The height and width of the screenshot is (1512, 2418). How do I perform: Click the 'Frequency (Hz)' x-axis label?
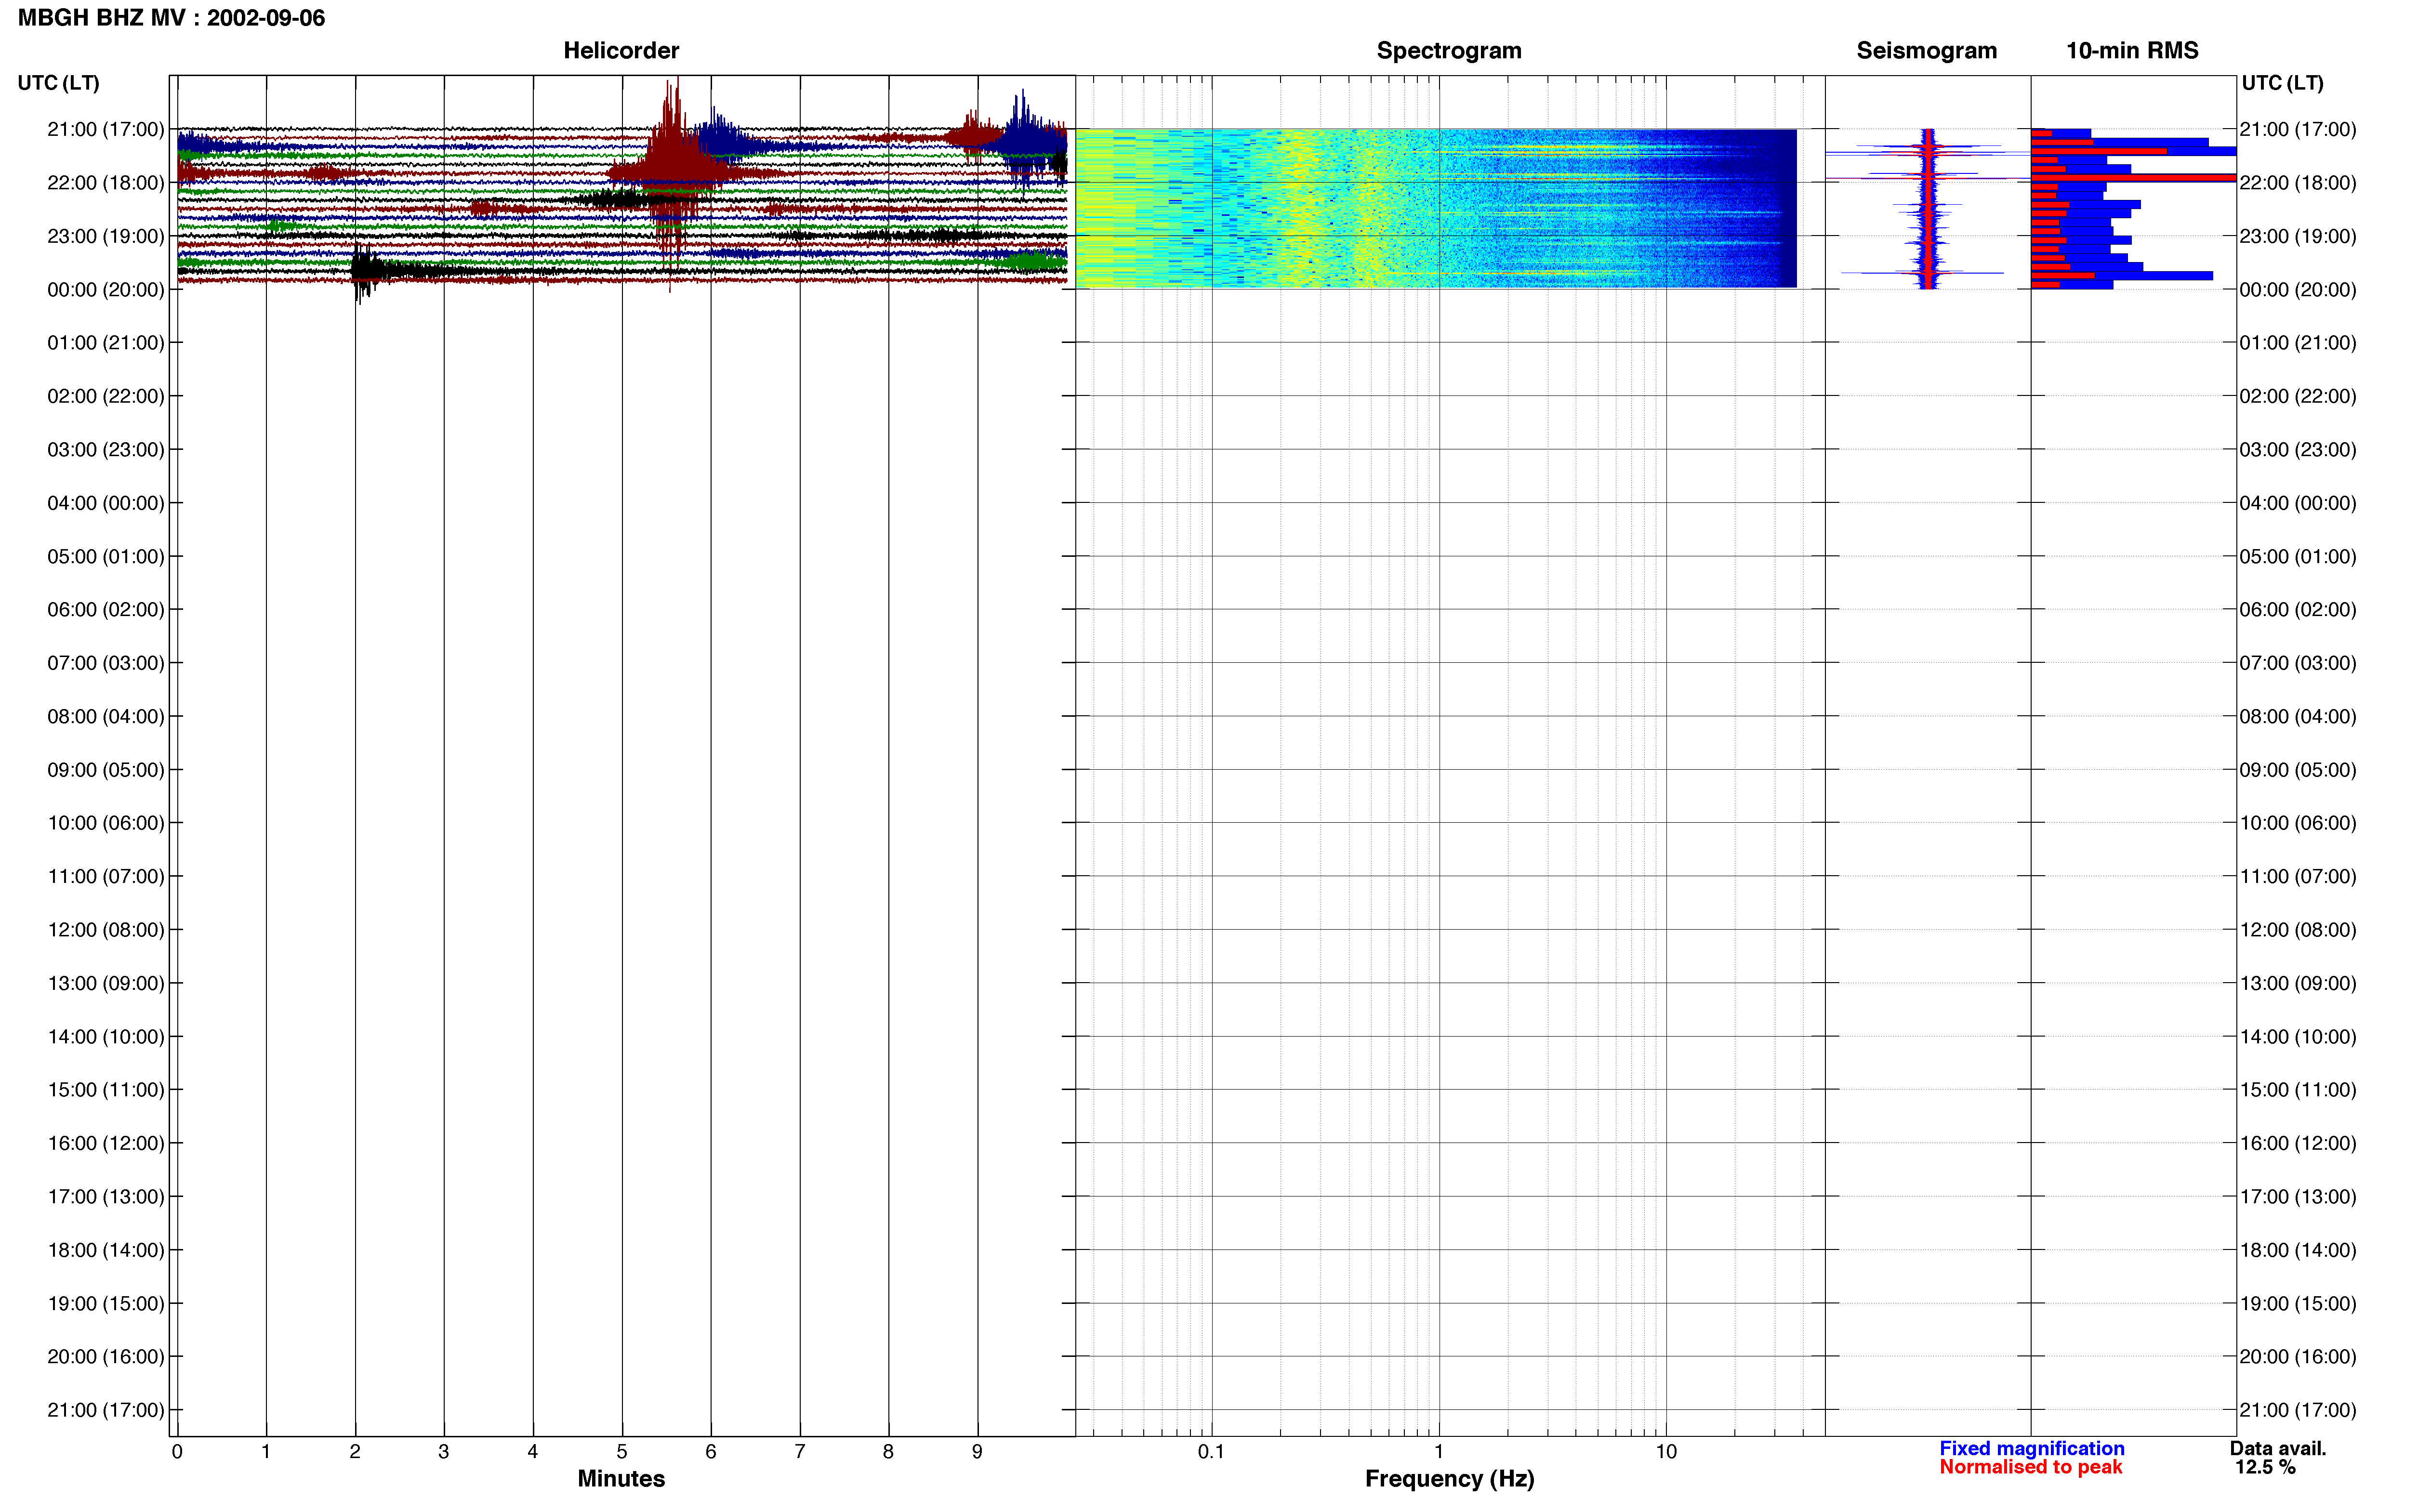(1449, 1479)
